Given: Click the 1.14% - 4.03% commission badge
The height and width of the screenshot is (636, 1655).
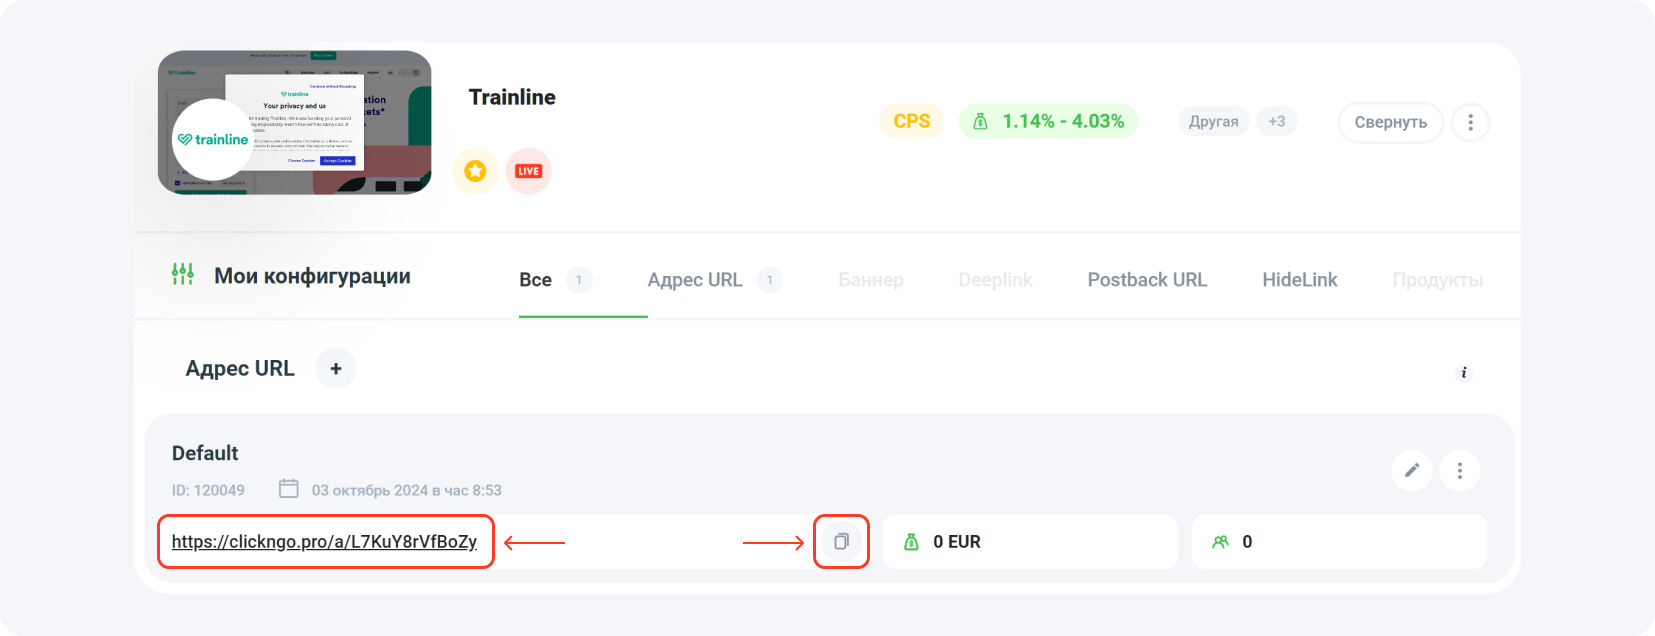Looking at the screenshot, I should click(1048, 121).
